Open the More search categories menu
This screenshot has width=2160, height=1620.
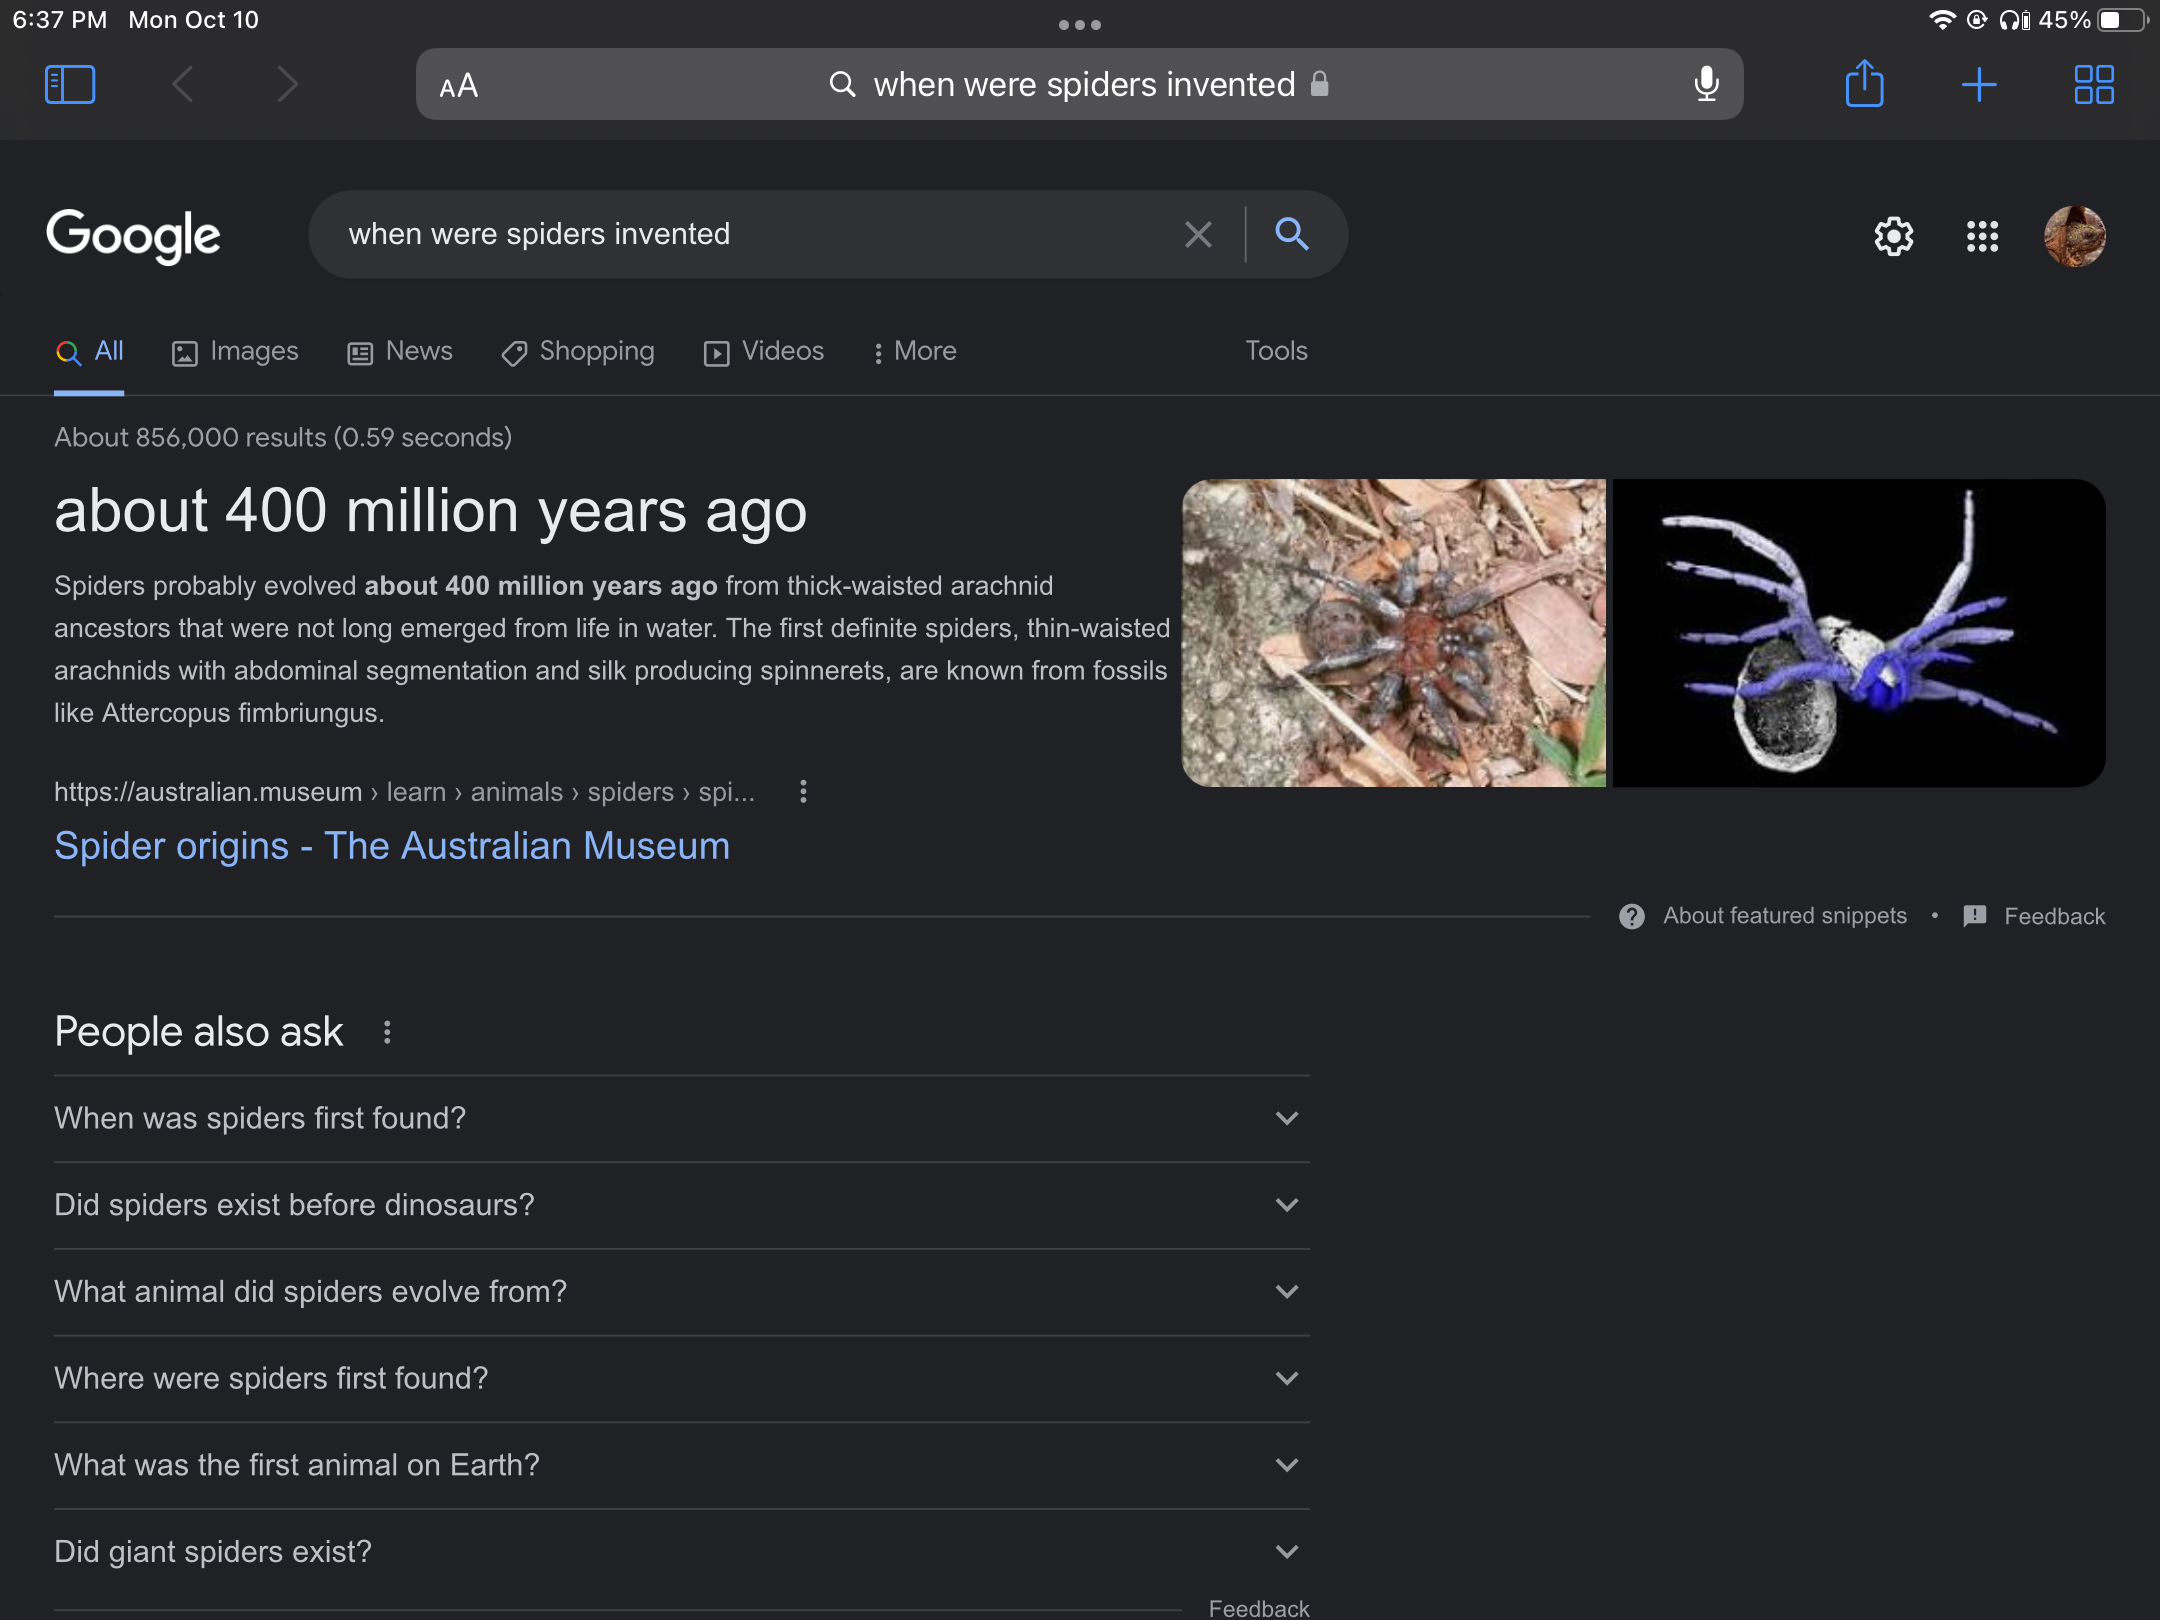914,352
